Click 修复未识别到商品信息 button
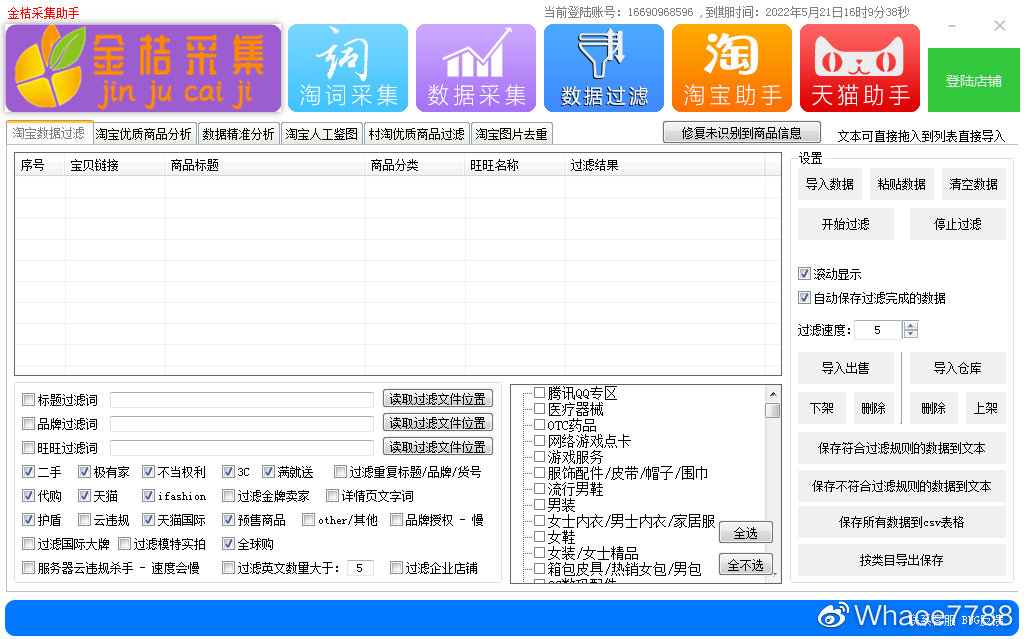Viewport: 1024px width, 639px height. [x=741, y=132]
